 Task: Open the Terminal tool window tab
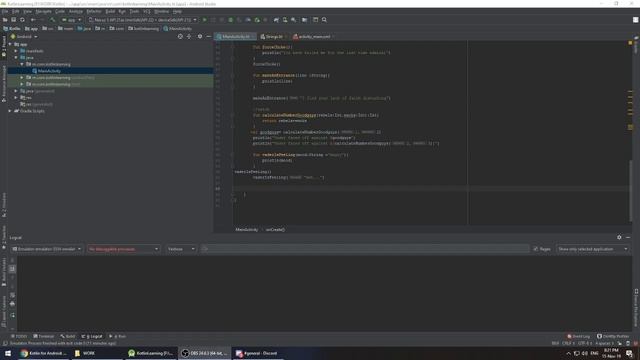pyautogui.click(x=44, y=336)
